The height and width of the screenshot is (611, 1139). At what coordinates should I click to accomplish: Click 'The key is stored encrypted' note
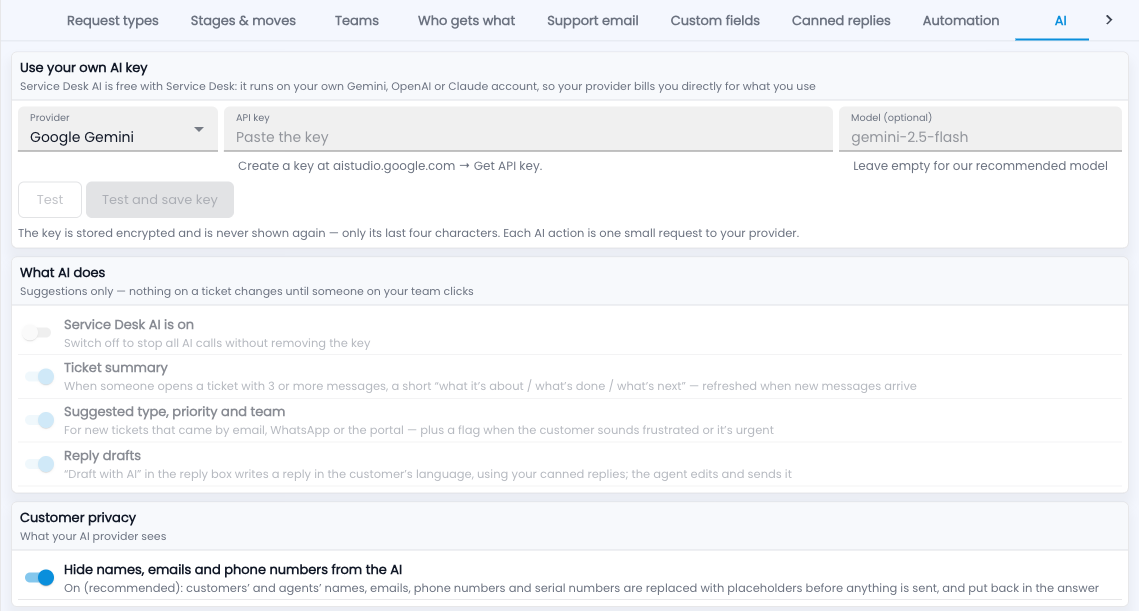coord(408,233)
